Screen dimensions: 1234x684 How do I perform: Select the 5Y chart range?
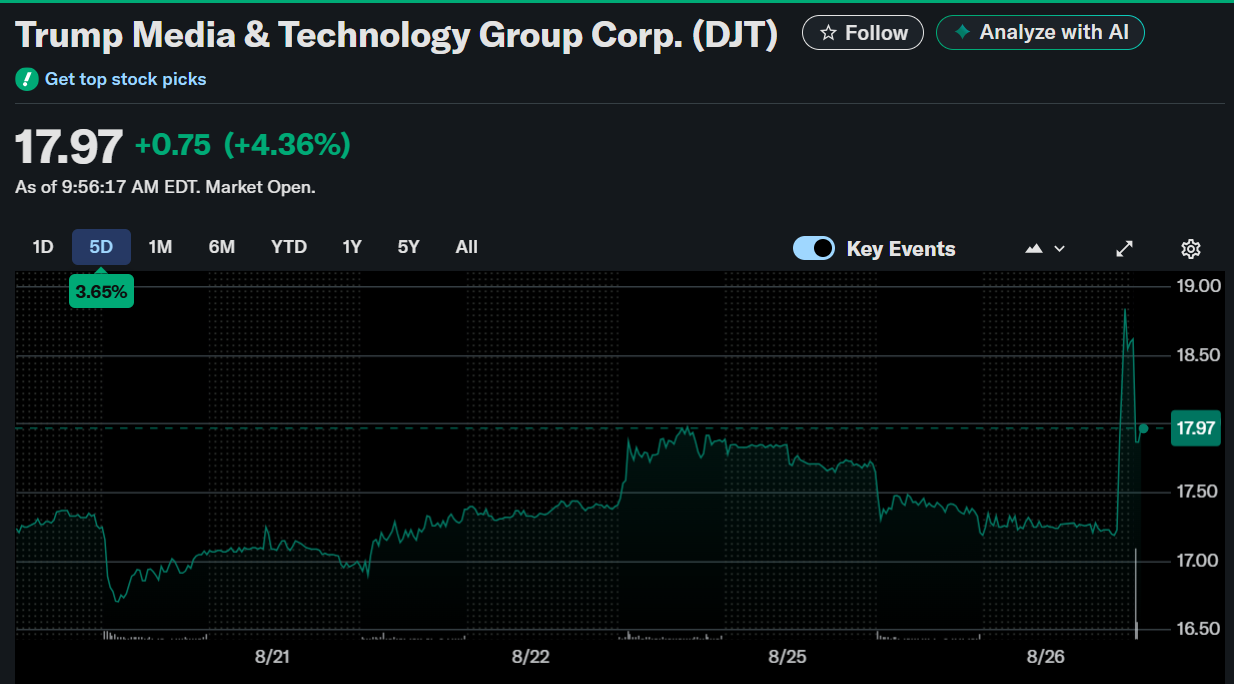(x=408, y=247)
